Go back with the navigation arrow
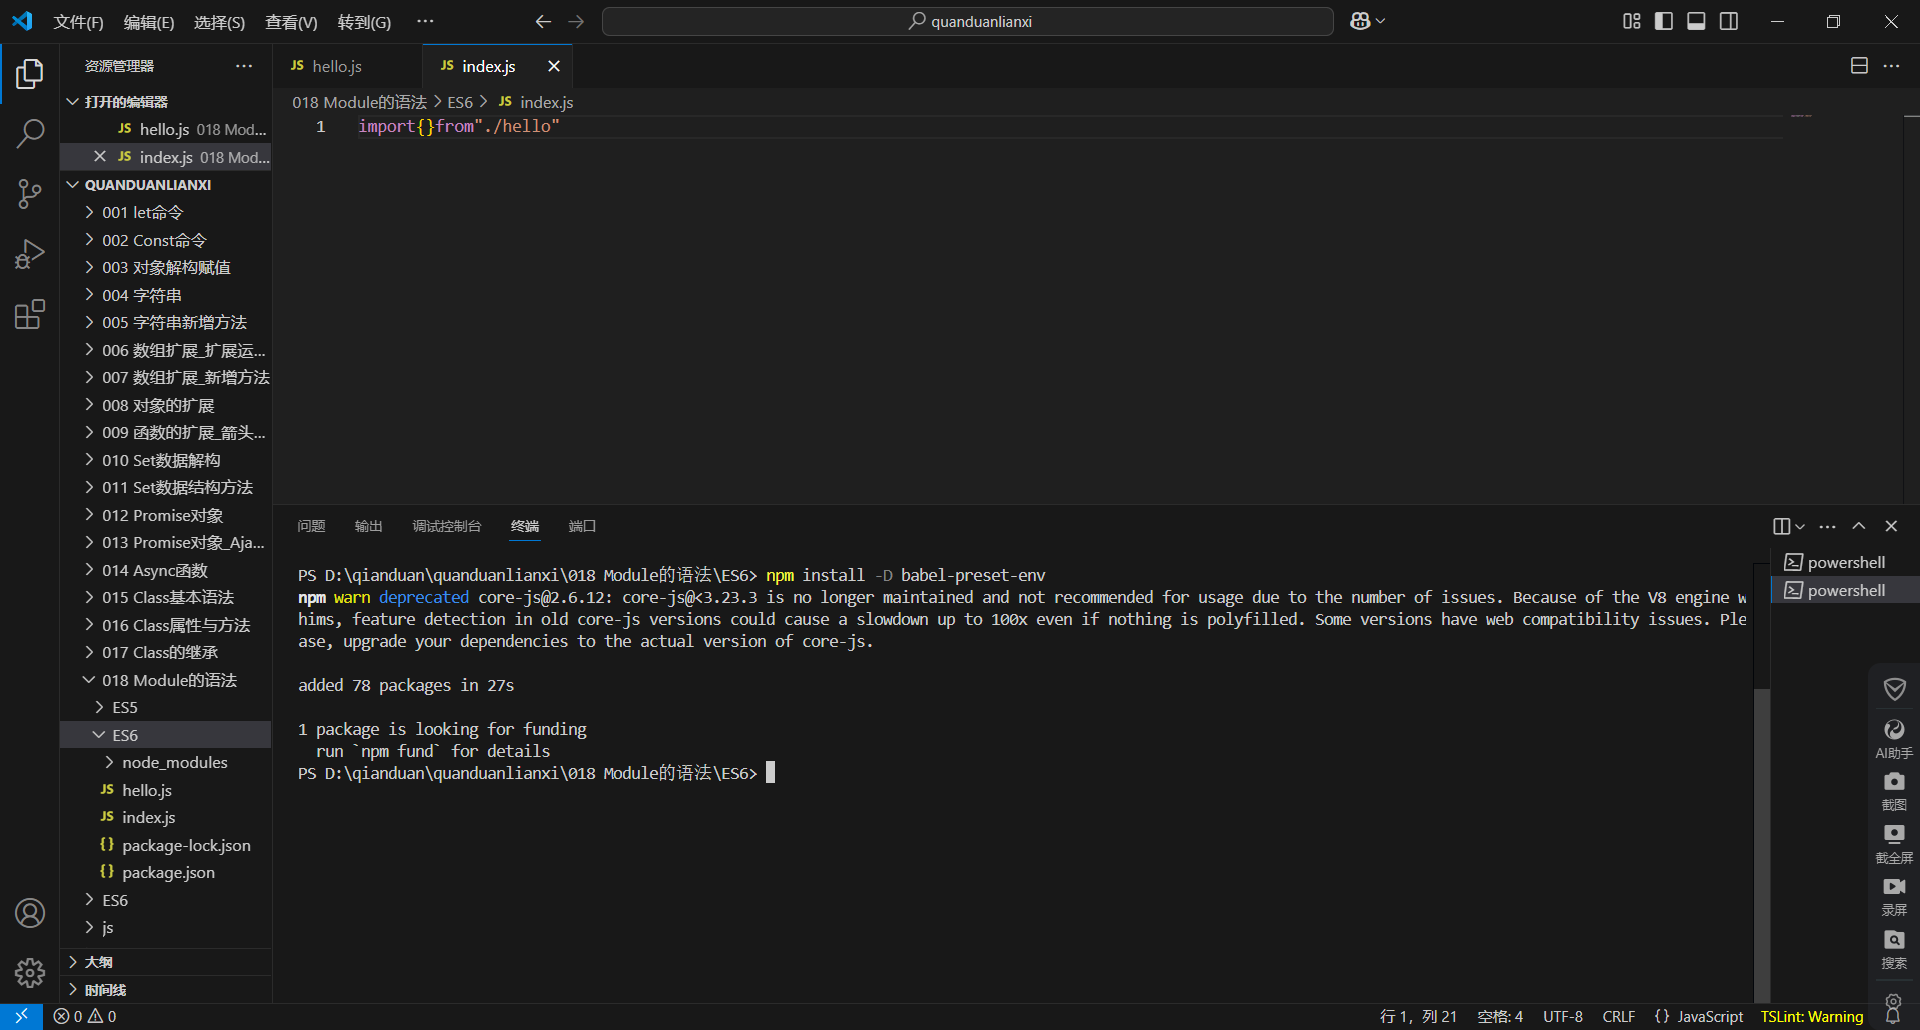This screenshot has width=1920, height=1030. (x=543, y=21)
